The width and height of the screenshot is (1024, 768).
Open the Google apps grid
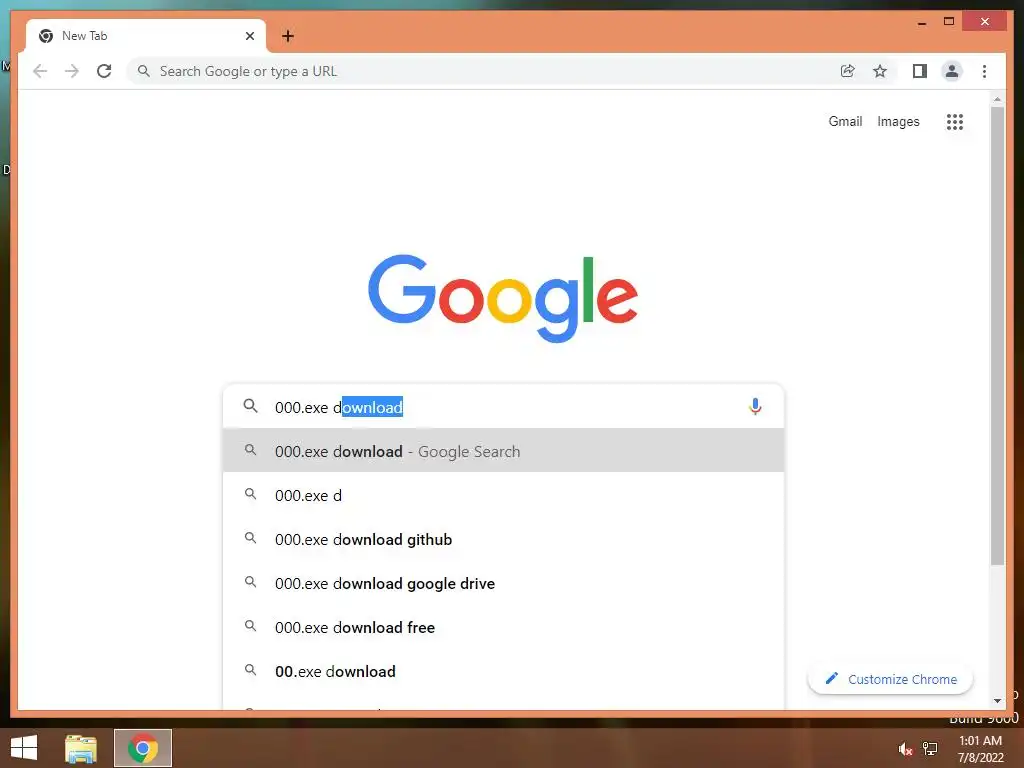point(955,121)
